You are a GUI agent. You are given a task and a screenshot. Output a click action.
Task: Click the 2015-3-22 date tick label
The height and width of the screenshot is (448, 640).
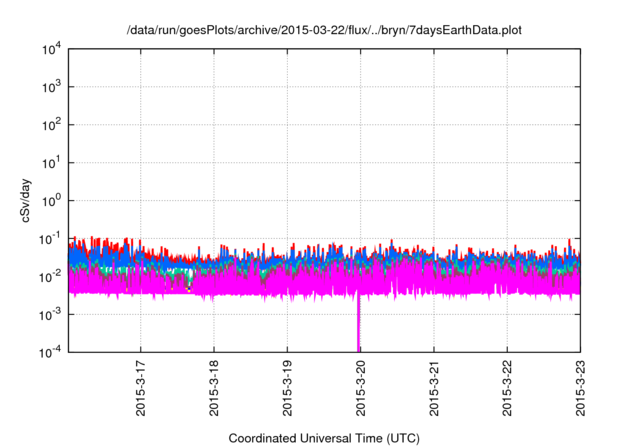(507, 388)
